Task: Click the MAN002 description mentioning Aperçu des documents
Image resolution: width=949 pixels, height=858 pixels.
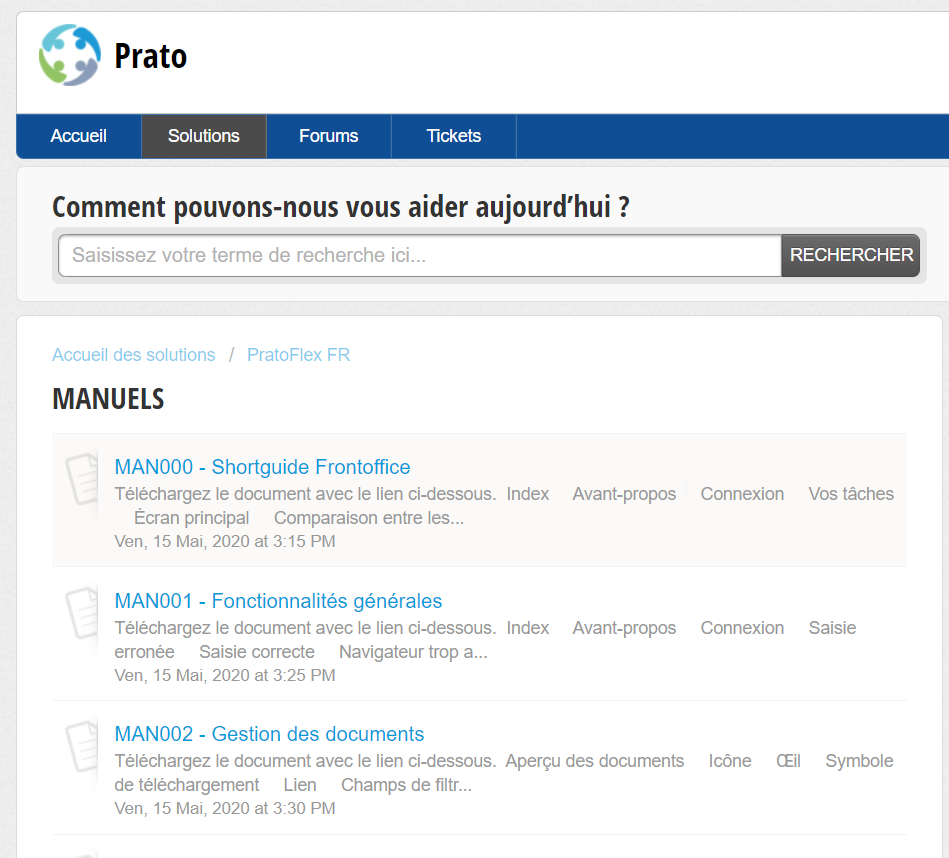Action: tap(504, 773)
